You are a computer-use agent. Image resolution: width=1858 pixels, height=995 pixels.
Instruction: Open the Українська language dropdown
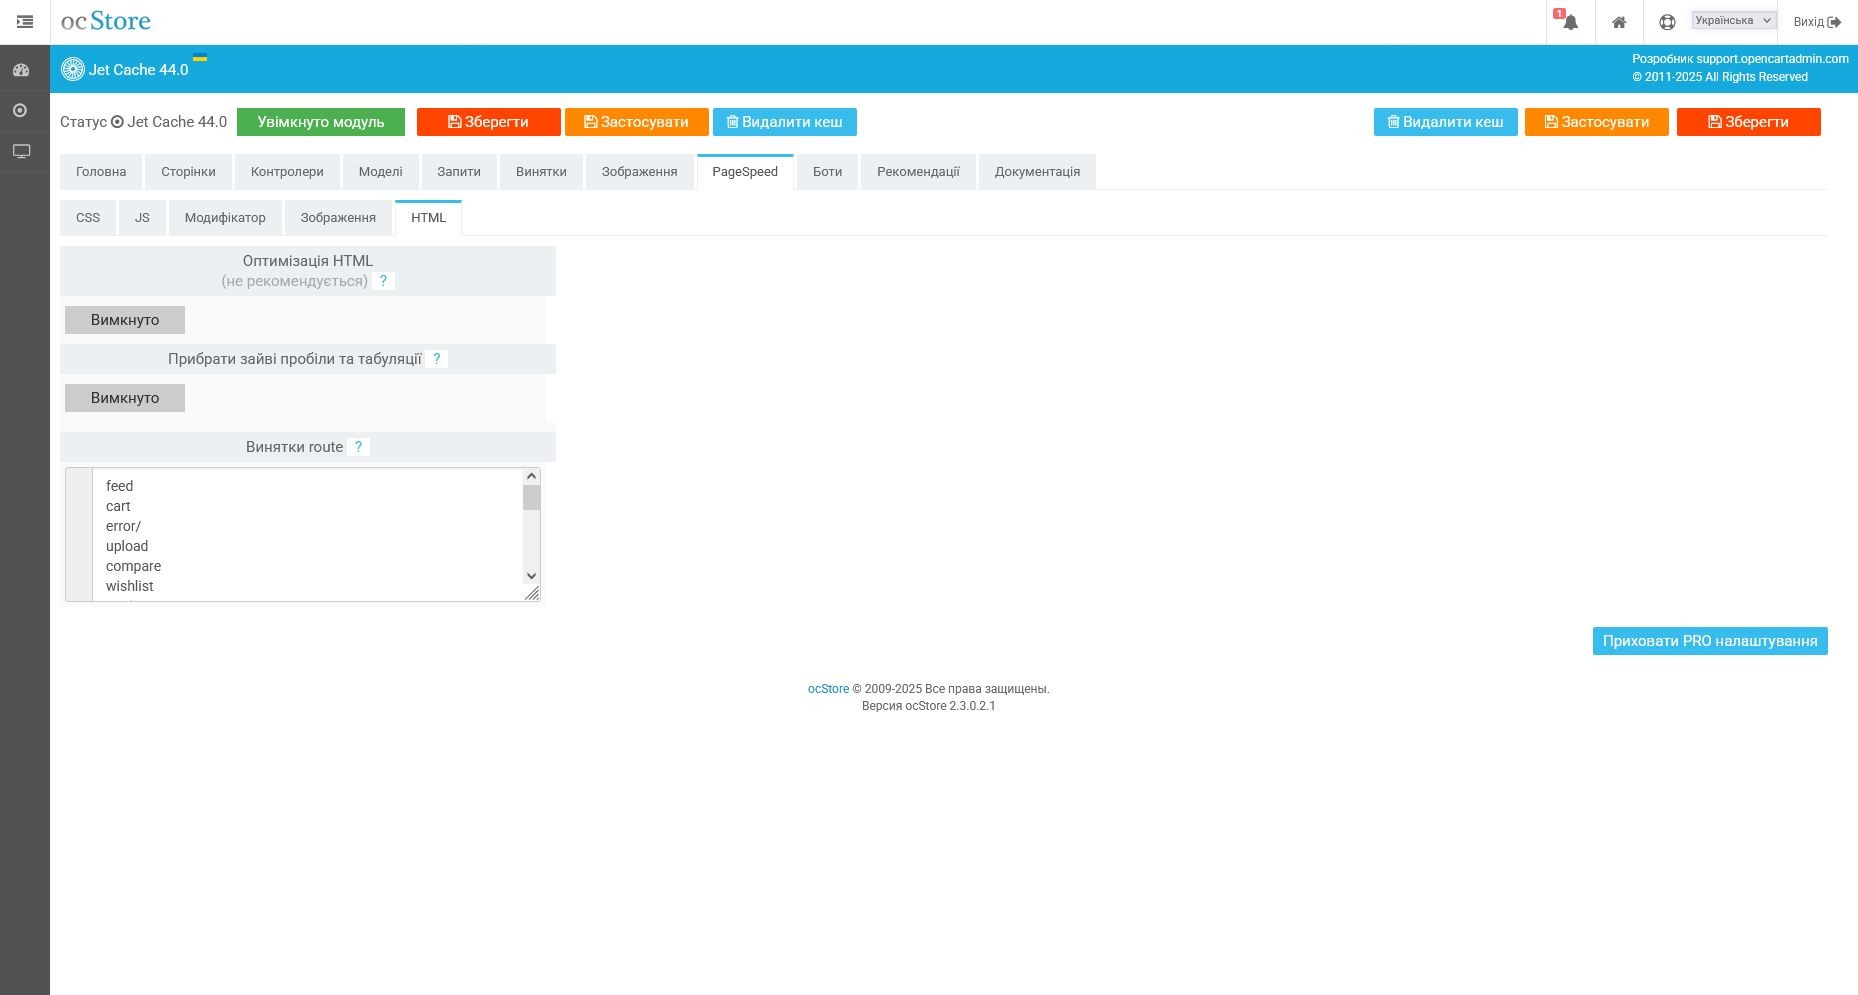tap(1733, 20)
